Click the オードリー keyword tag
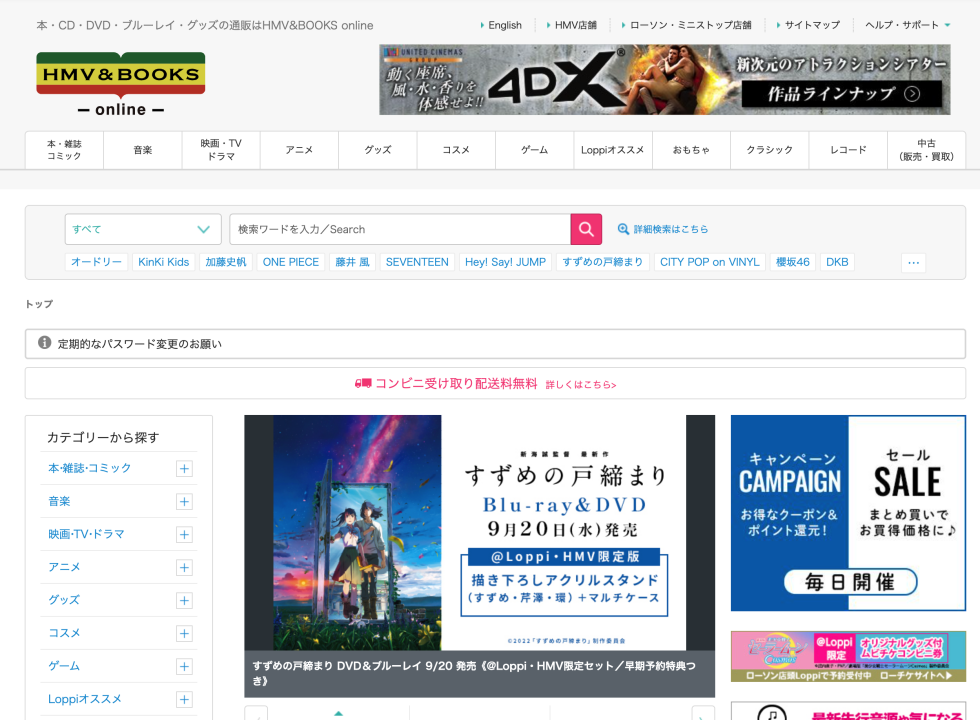This screenshot has width=980, height=720. (x=96, y=262)
